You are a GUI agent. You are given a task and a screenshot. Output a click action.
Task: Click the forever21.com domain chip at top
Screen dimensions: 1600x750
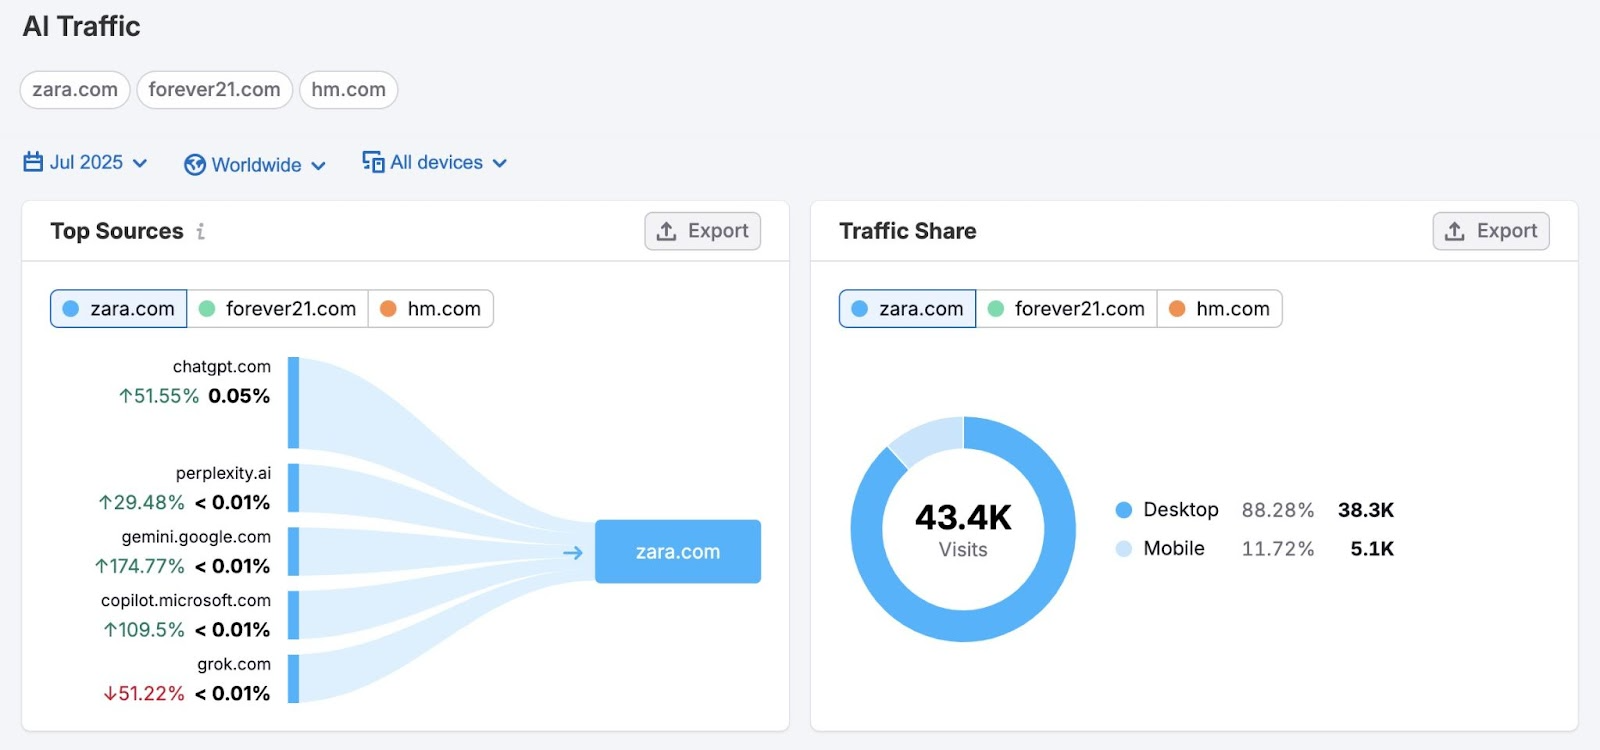point(214,90)
